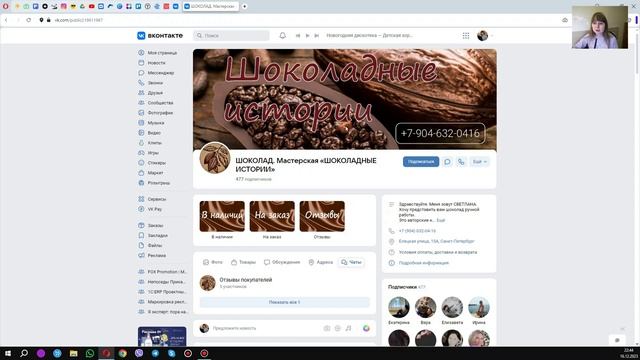The height and width of the screenshot is (360, 640).
Task: Open Telegram from taskbar
Action: click(155, 353)
